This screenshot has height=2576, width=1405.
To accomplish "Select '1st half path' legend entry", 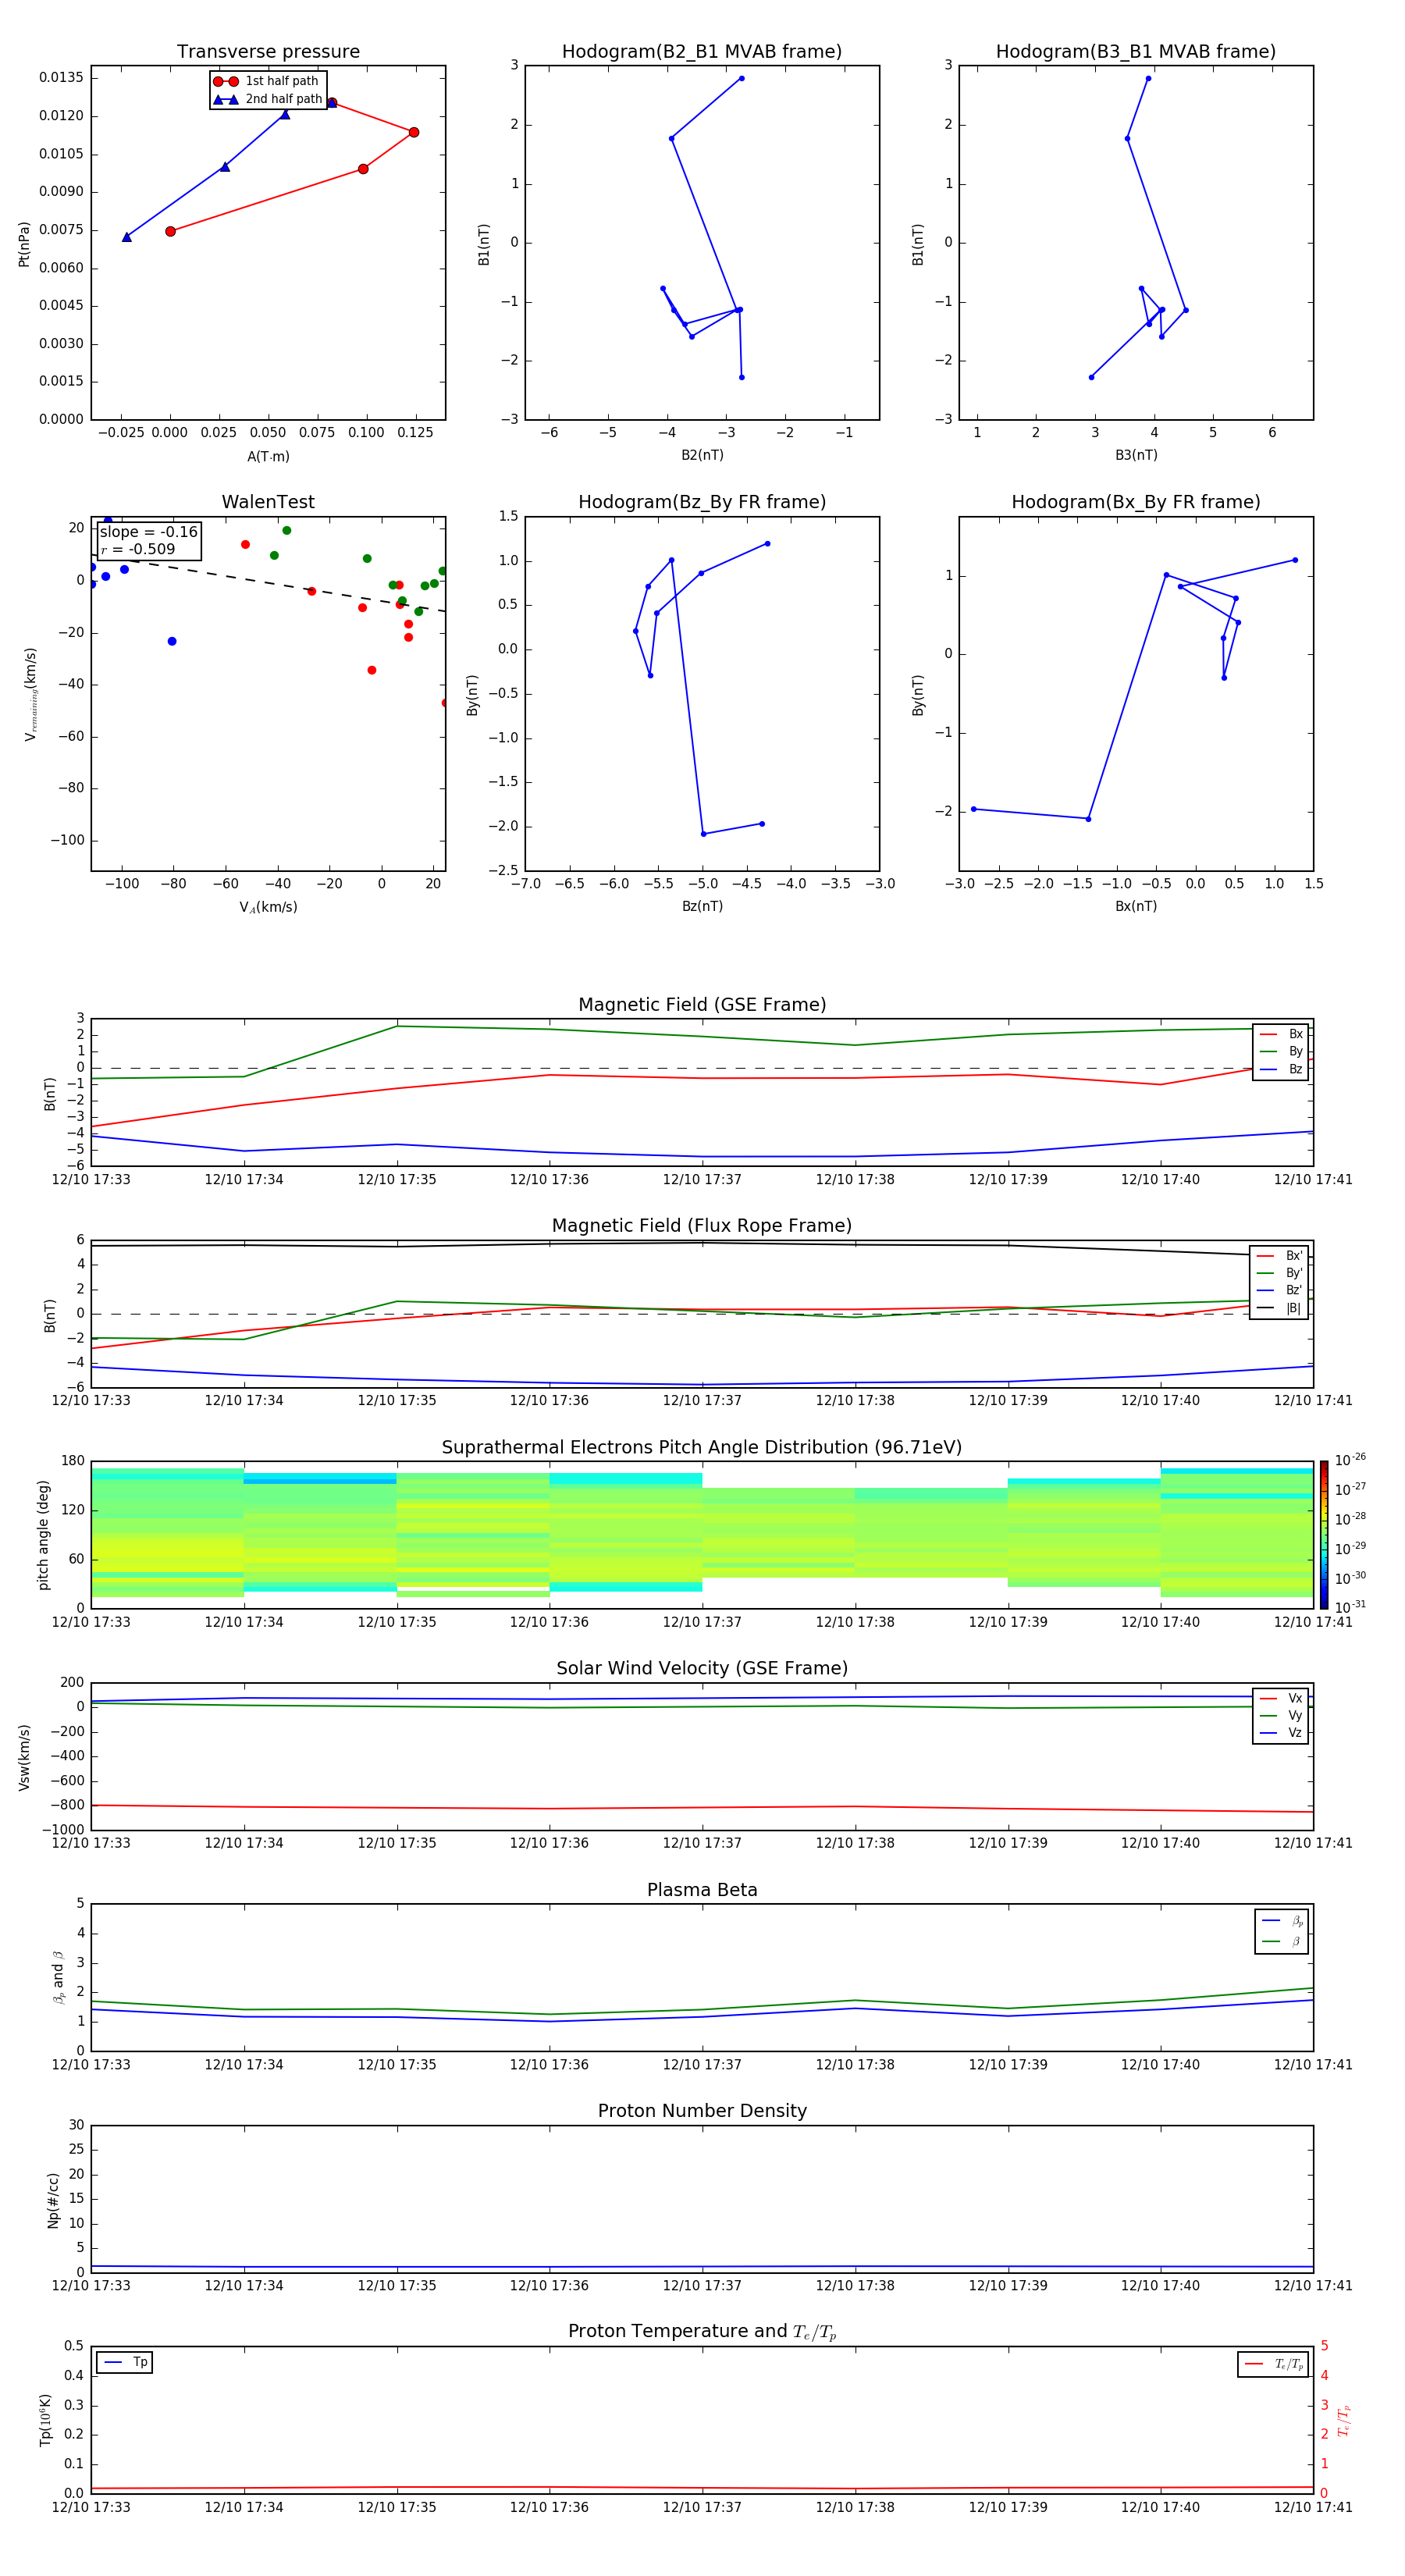I will pos(267,81).
